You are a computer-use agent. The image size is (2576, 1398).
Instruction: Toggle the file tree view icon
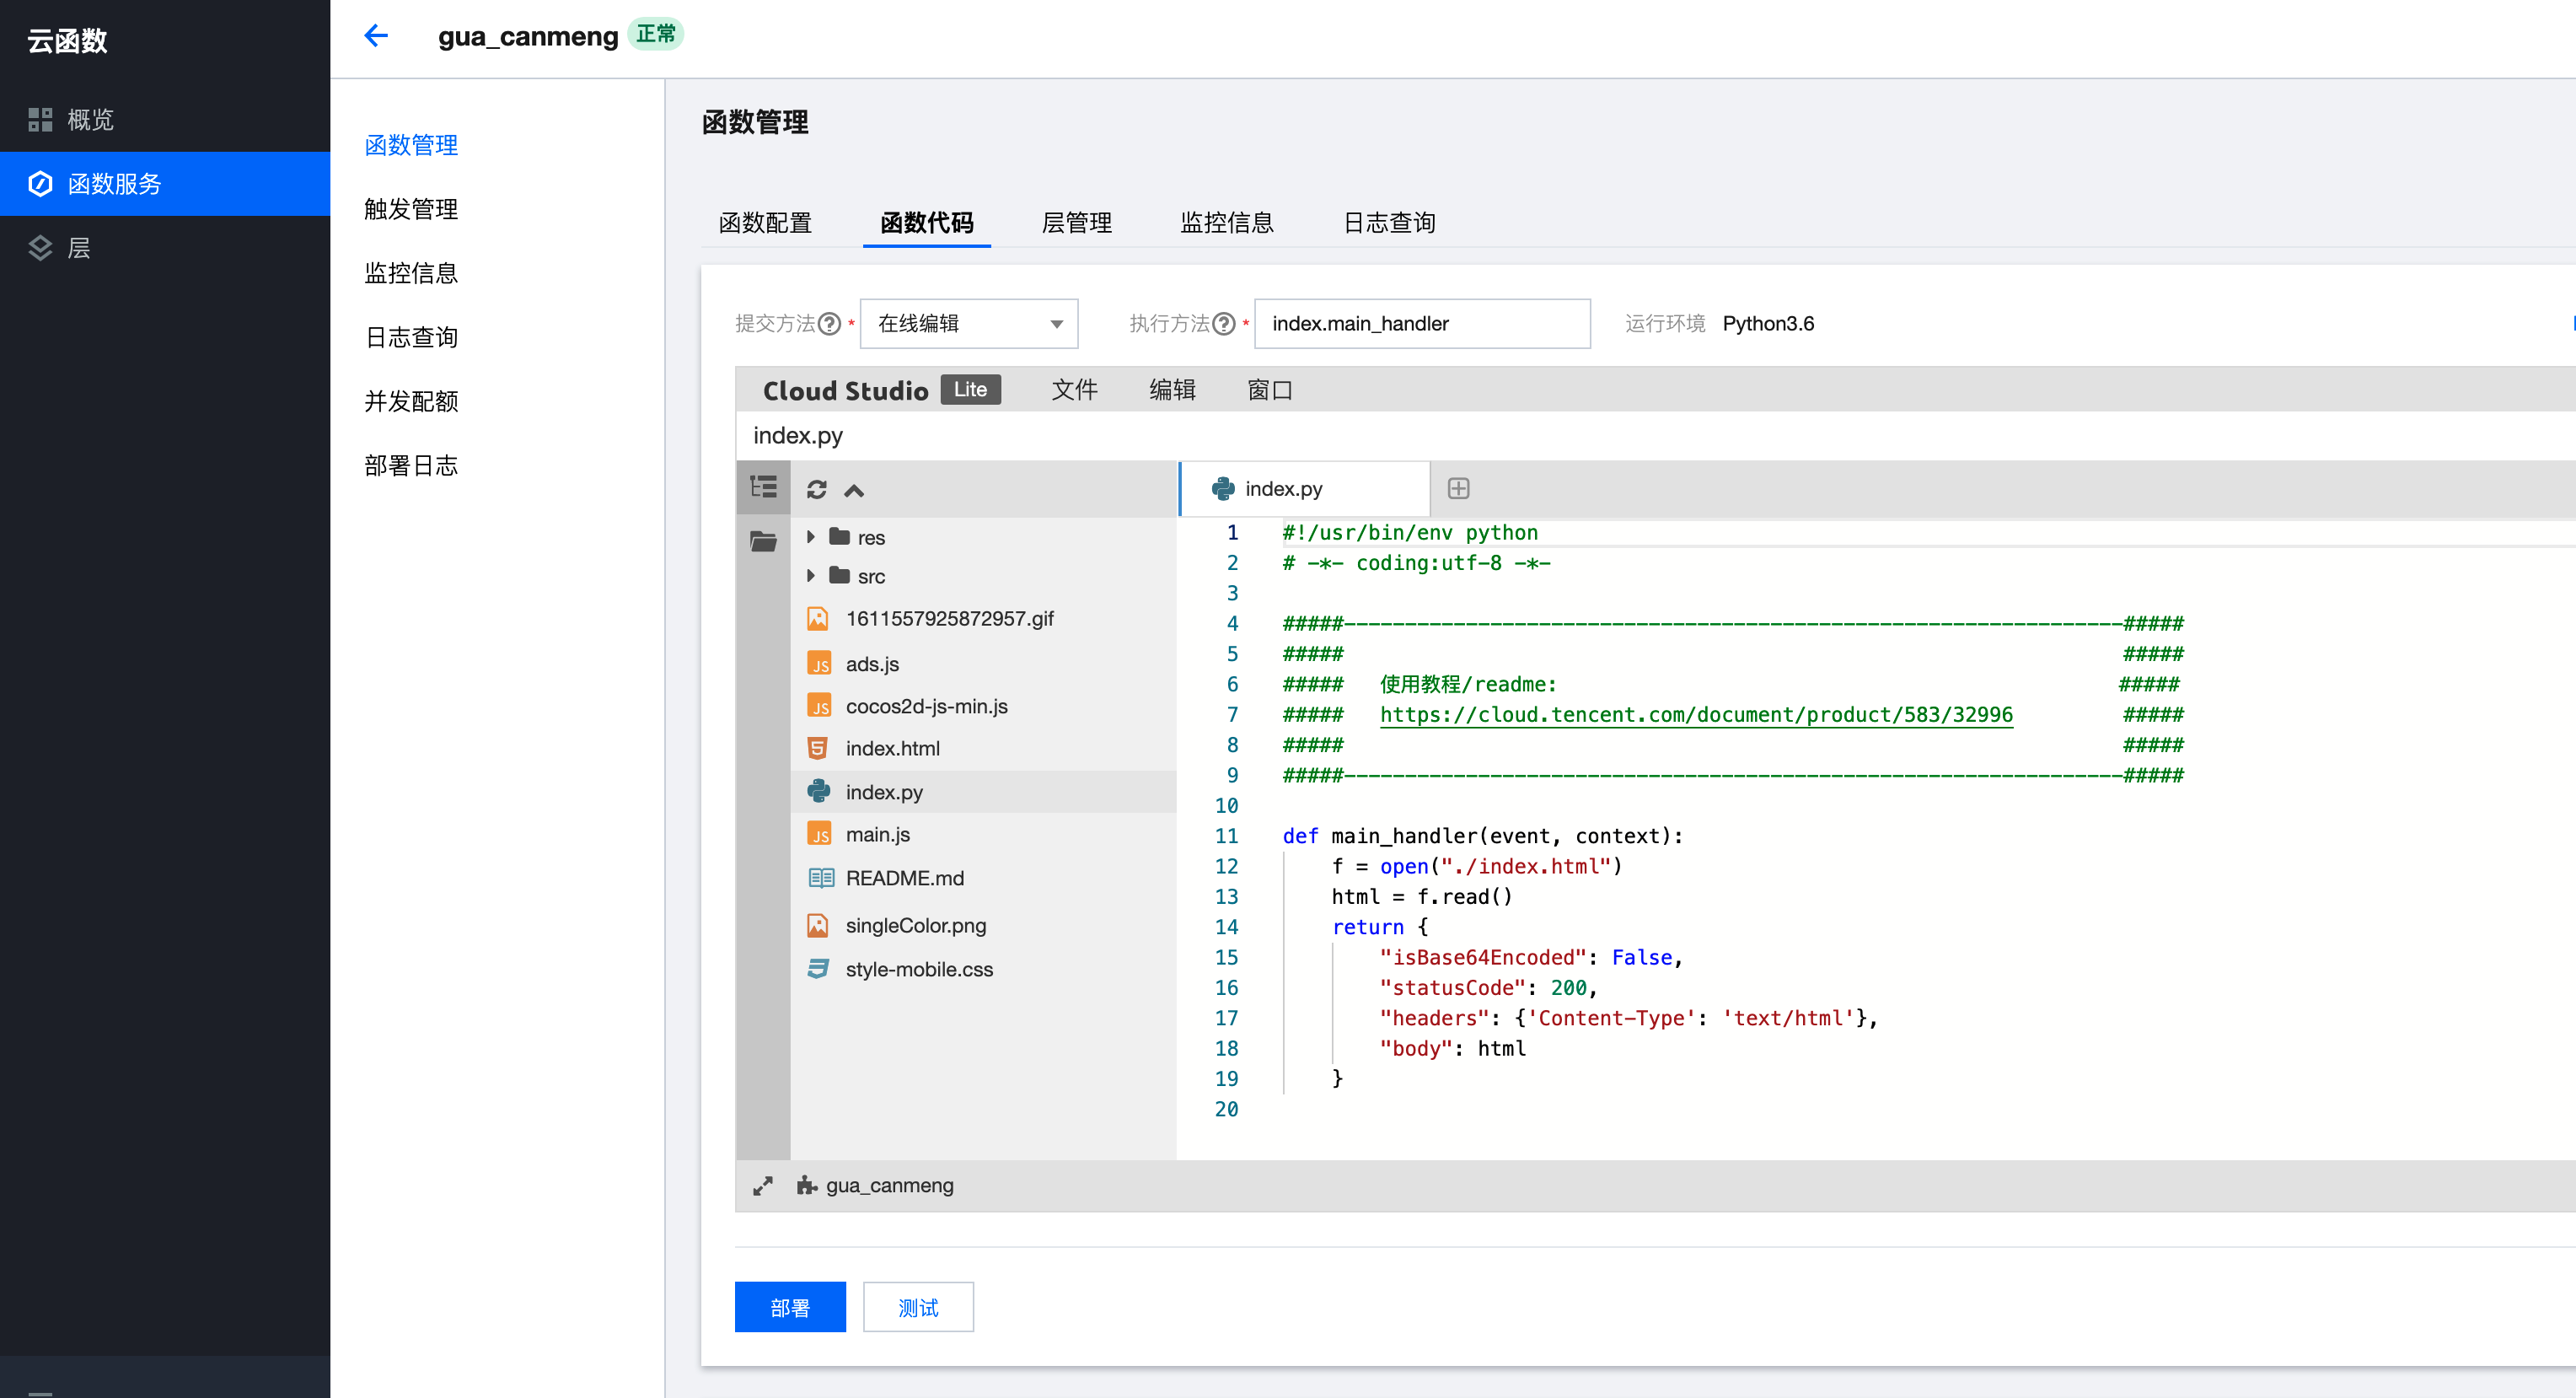763,488
